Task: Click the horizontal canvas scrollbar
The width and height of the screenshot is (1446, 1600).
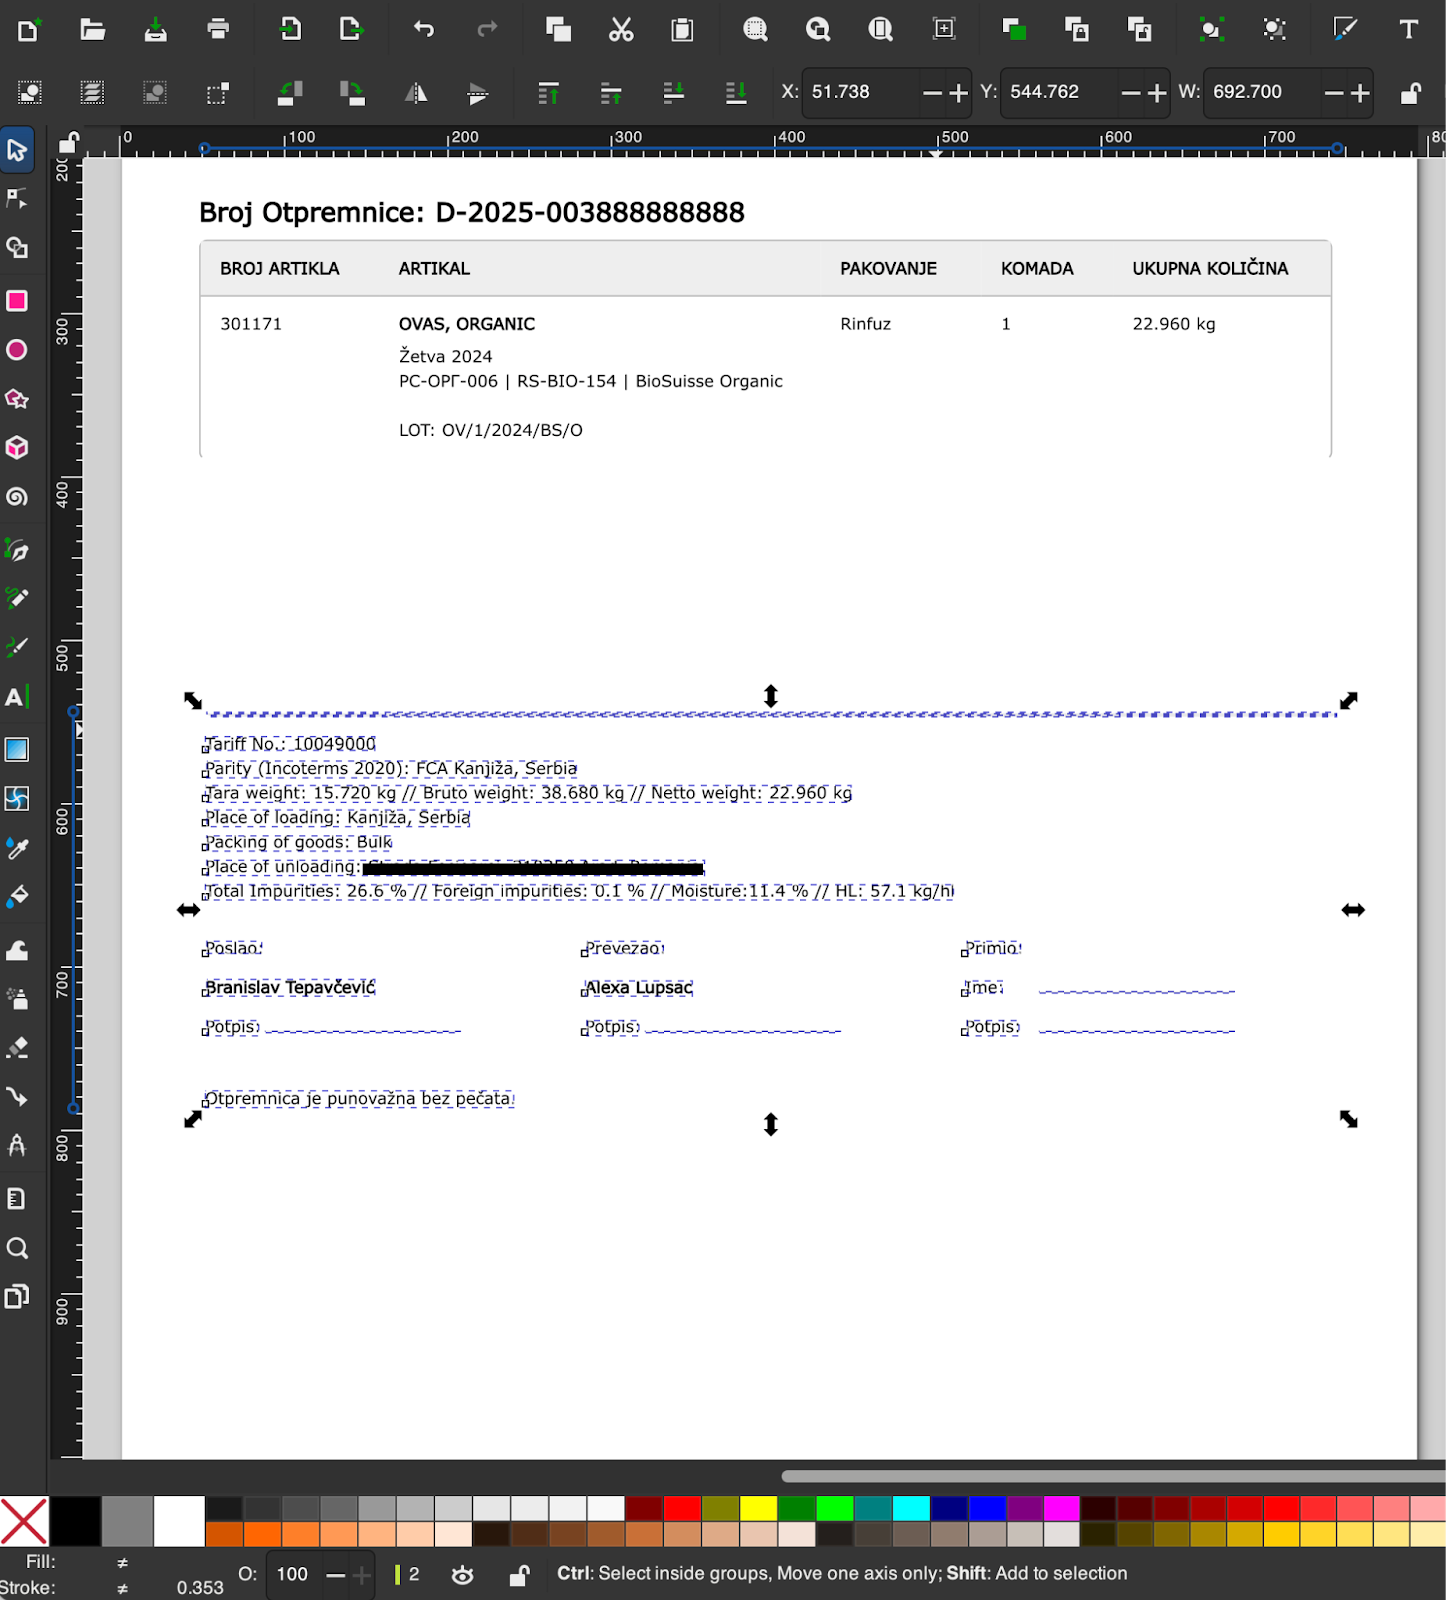Action: pyautogui.click(x=1113, y=1476)
